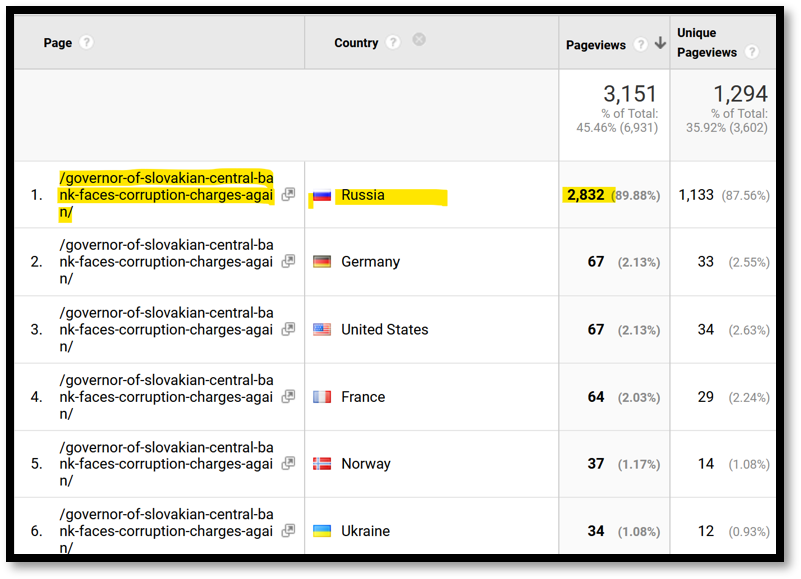Click France pageviews value 64
The image size is (801, 579).
point(596,397)
